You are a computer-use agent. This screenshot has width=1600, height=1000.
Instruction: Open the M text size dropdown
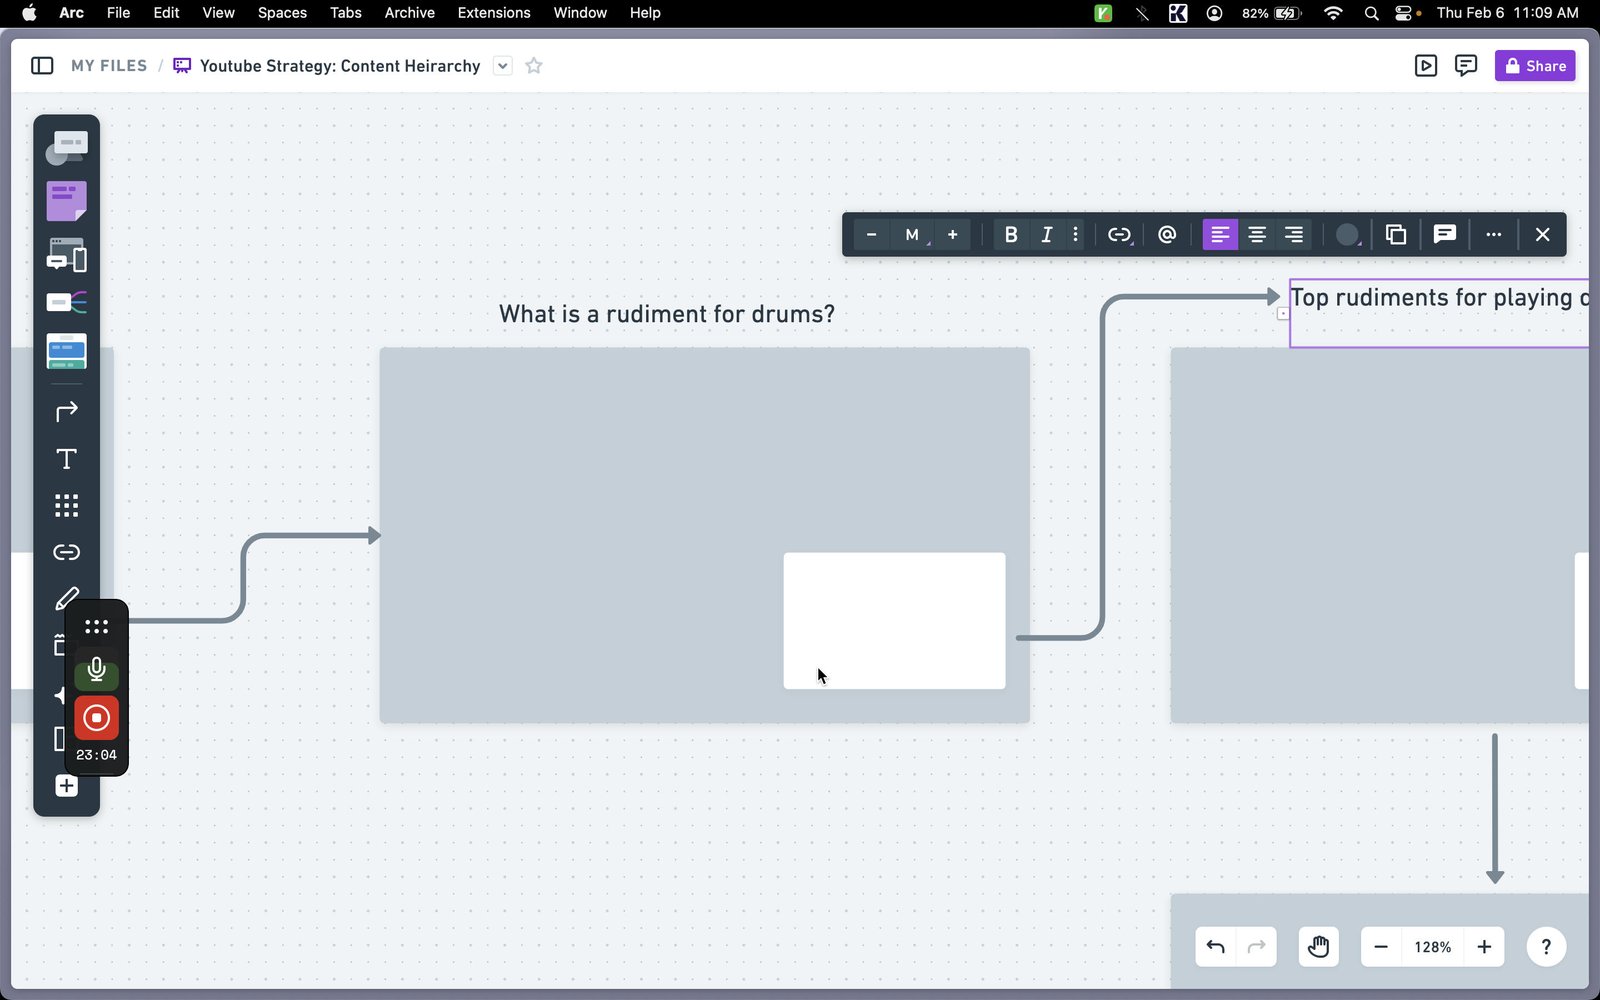913,235
